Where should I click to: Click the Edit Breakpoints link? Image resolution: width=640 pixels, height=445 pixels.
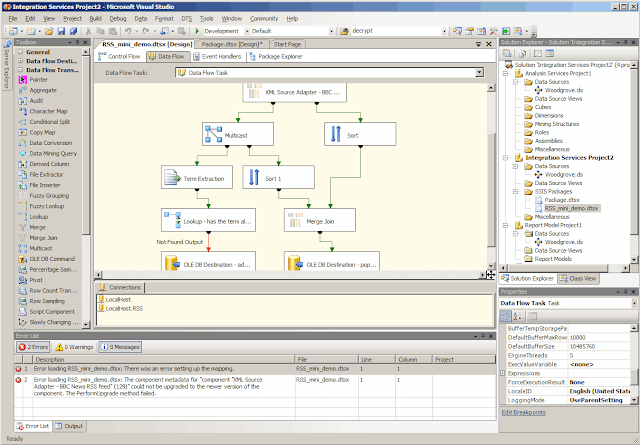pos(523,412)
